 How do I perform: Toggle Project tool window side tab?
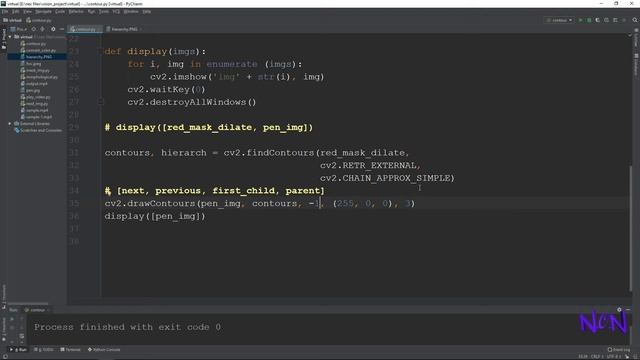click(x=4, y=39)
